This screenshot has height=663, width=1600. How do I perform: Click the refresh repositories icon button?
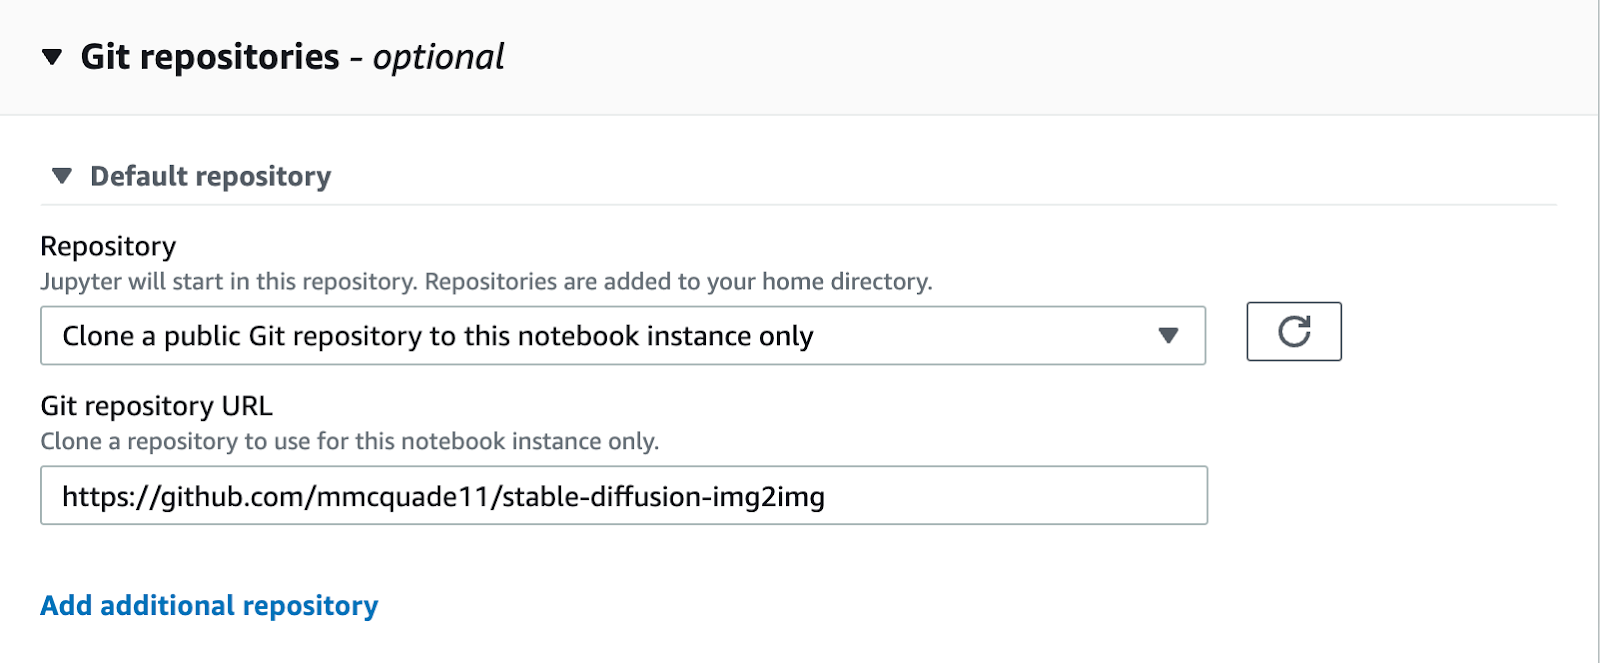click(1293, 332)
